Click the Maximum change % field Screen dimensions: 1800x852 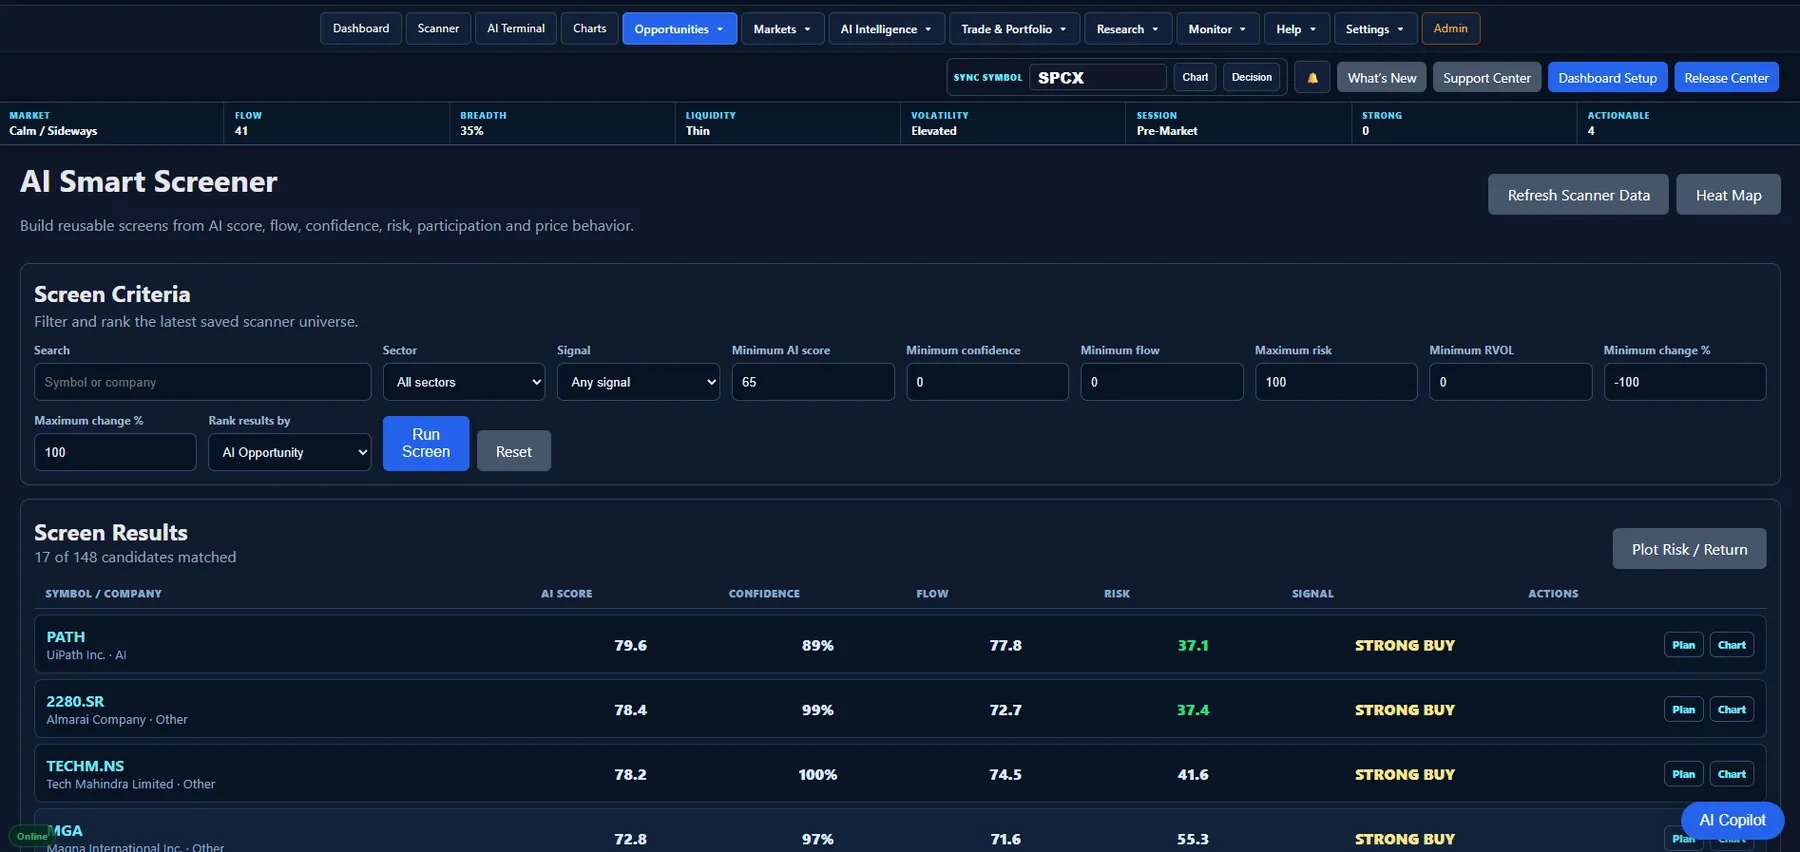115,452
